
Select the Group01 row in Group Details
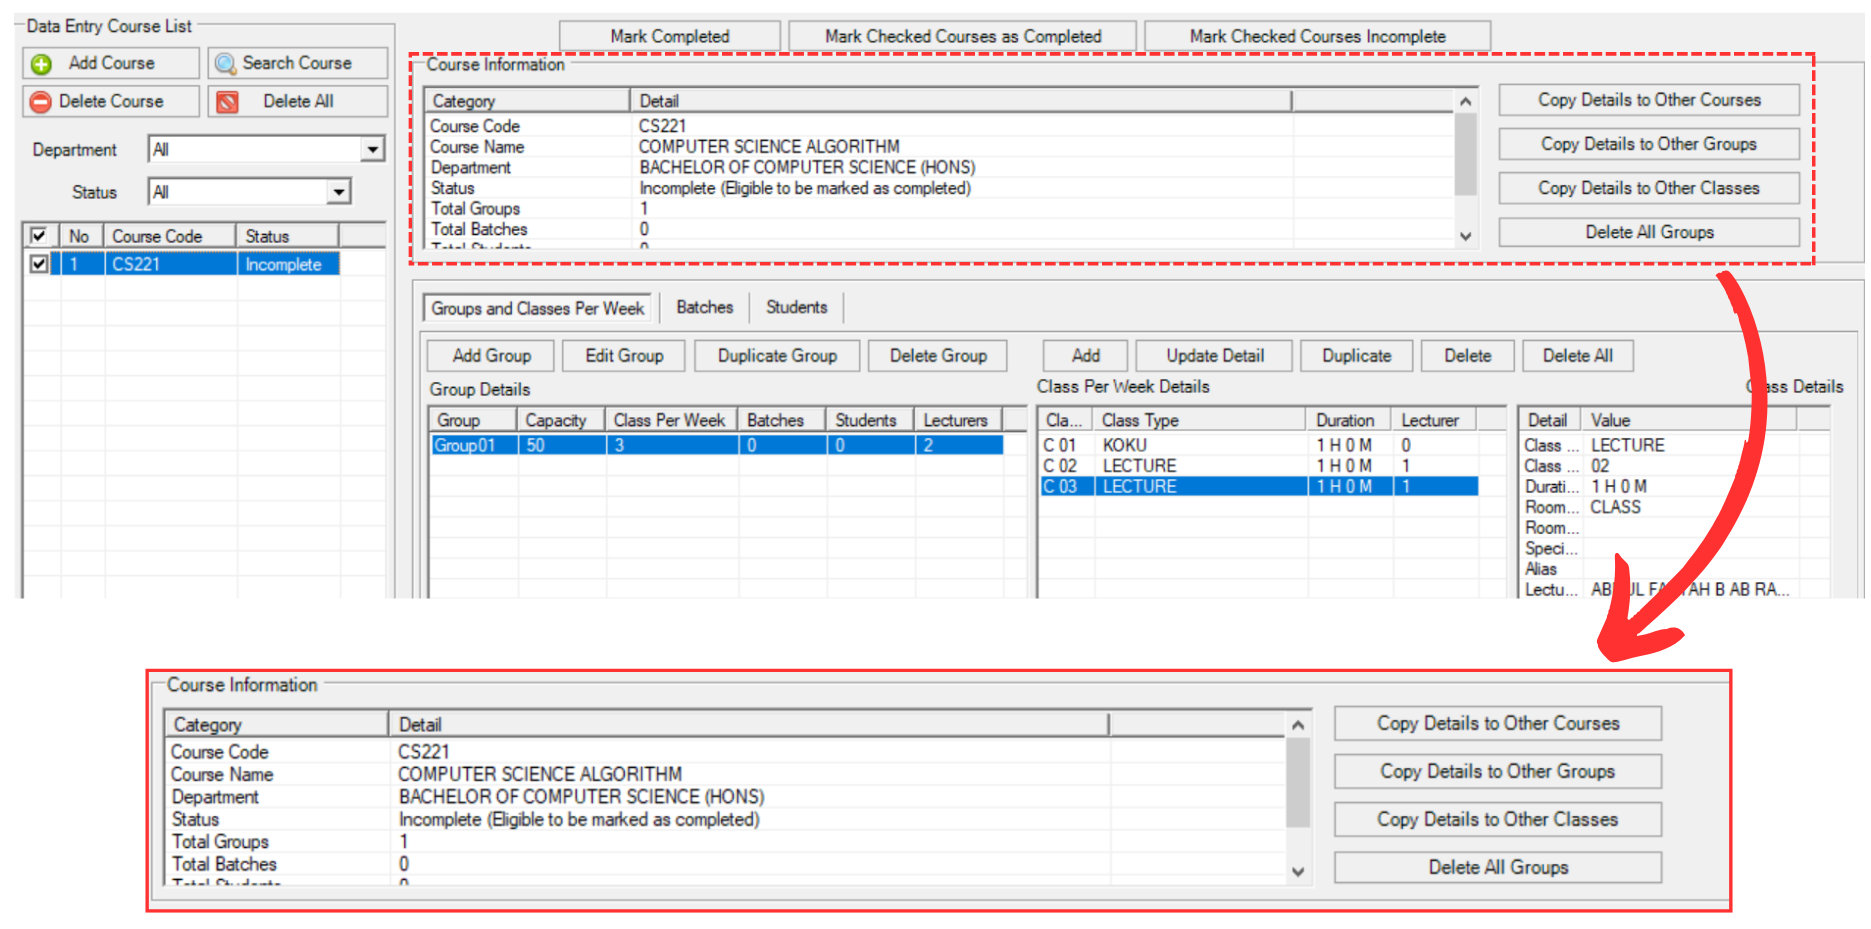coord(465,446)
